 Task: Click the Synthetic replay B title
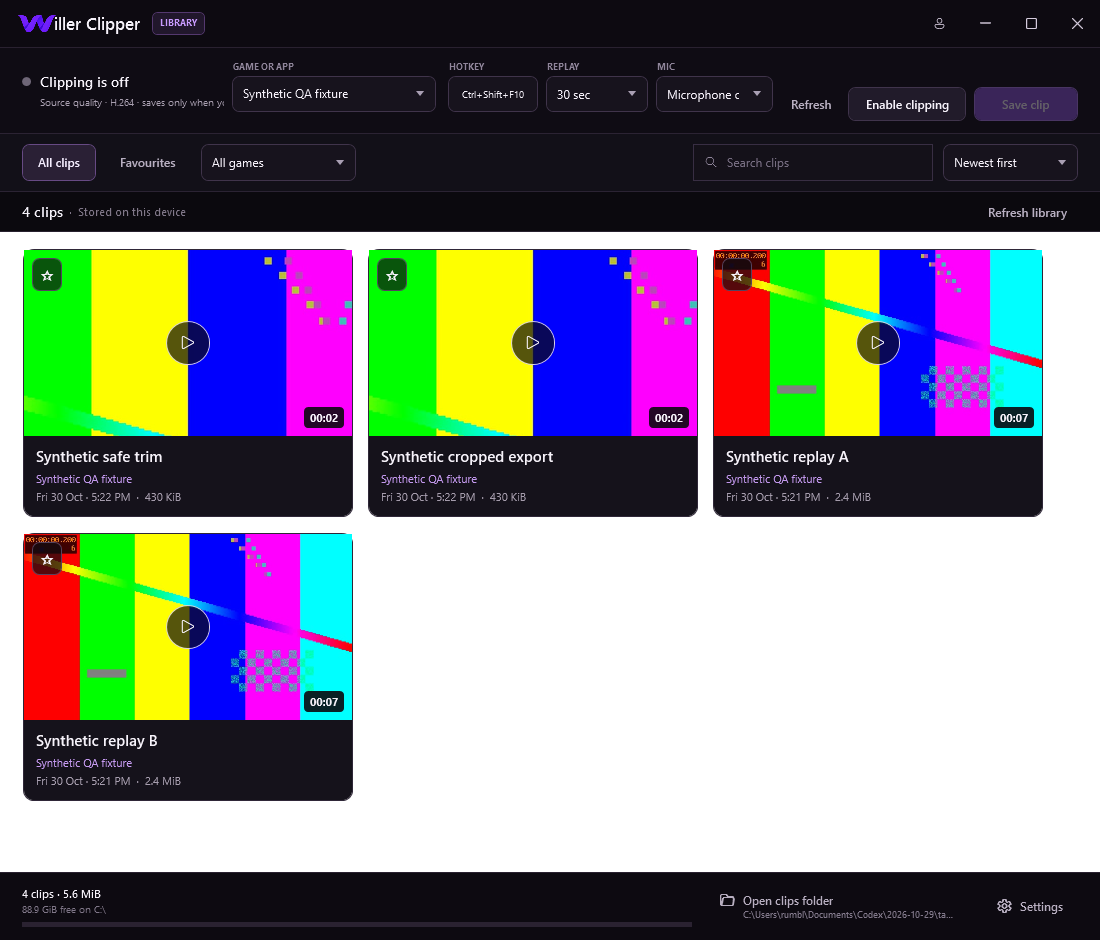click(x=97, y=741)
